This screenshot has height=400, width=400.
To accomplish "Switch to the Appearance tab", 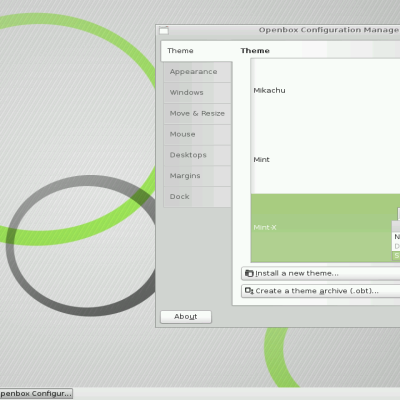I will point(197,72).
